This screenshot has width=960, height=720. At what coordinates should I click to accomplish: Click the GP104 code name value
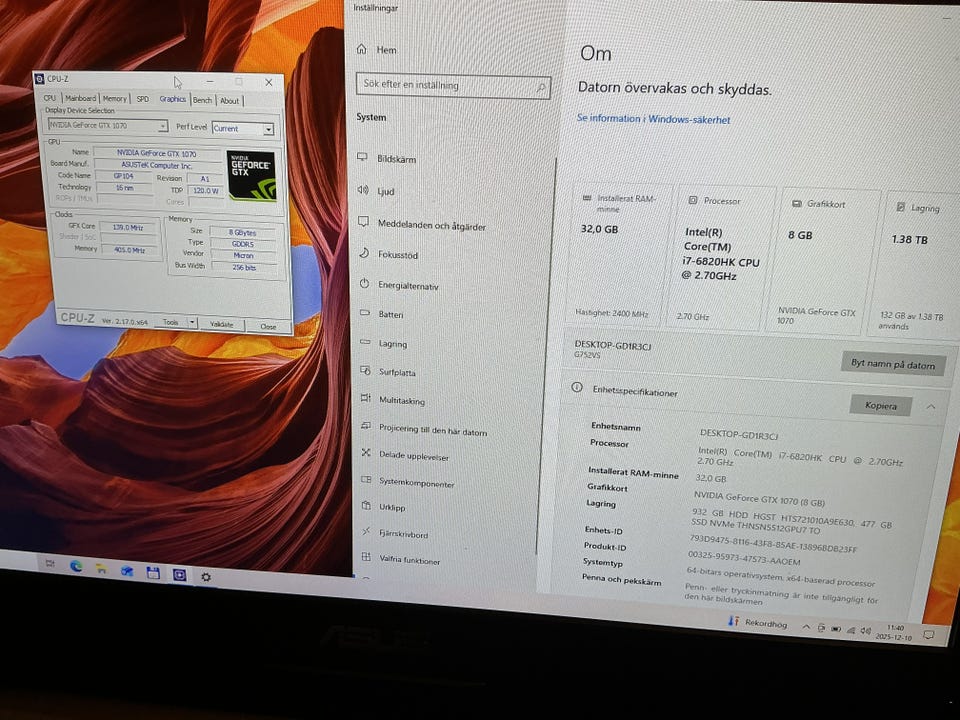coord(124,176)
